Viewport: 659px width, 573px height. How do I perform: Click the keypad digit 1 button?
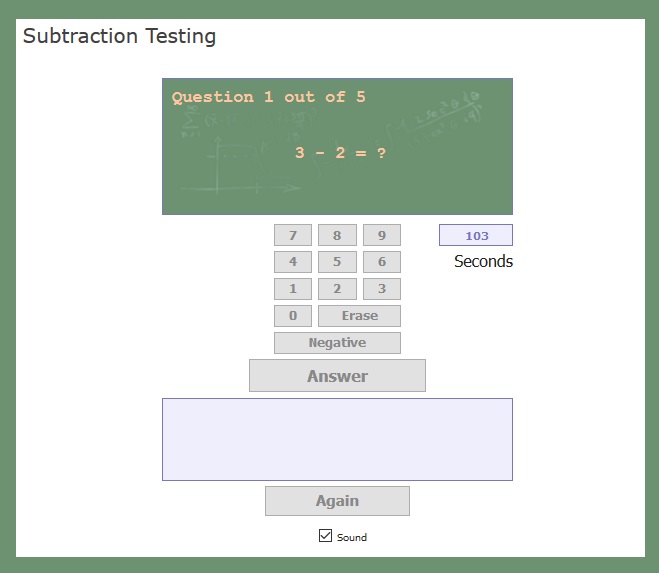point(293,289)
